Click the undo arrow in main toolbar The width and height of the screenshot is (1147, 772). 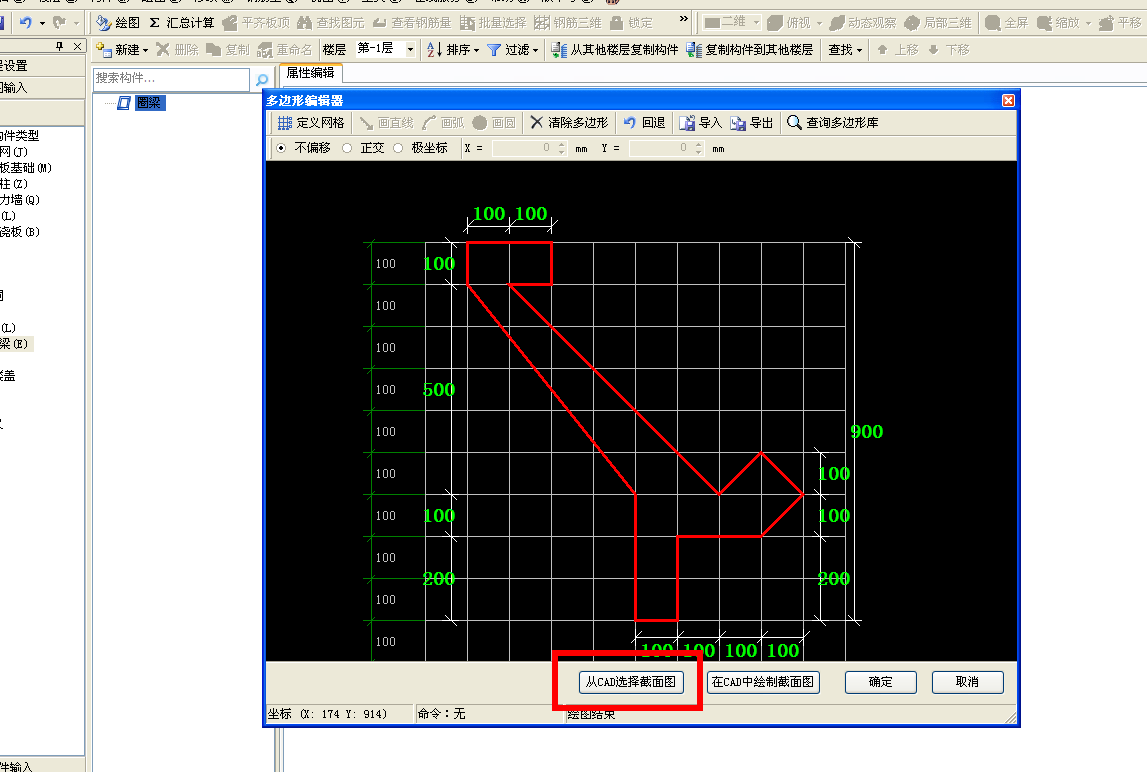click(x=26, y=23)
